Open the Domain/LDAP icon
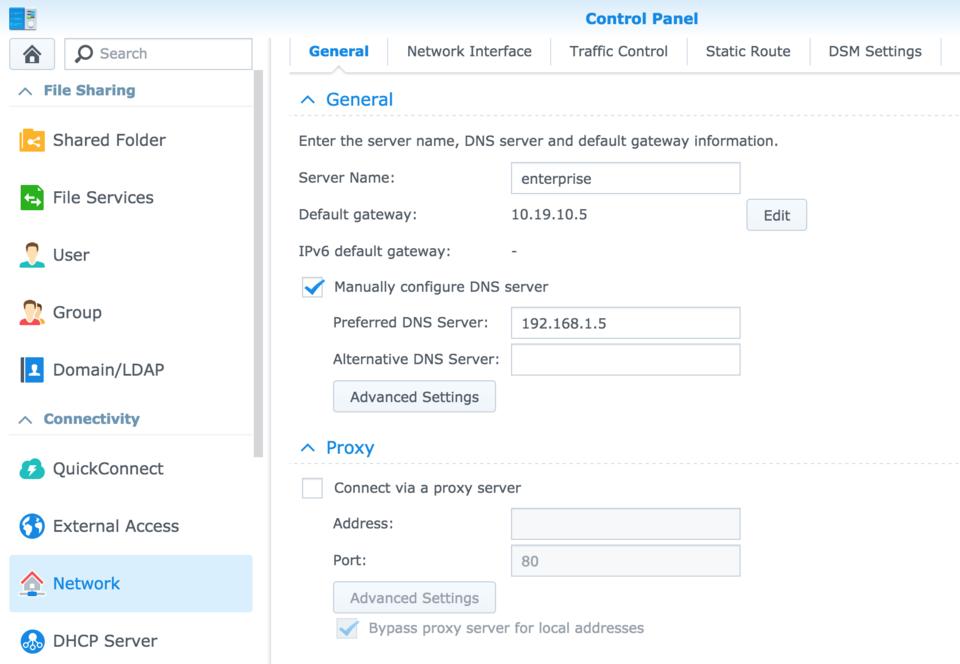 coord(32,370)
